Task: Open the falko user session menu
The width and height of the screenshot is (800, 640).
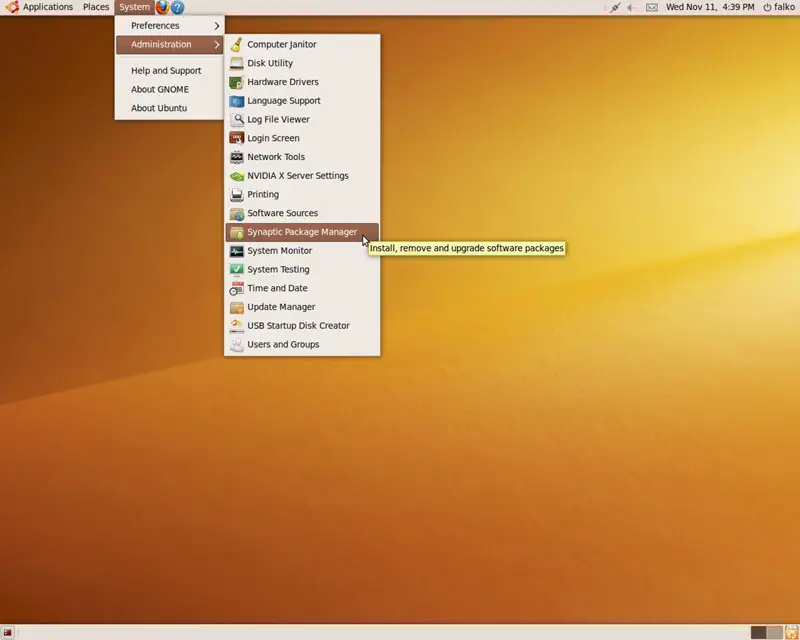Action: click(x=779, y=7)
